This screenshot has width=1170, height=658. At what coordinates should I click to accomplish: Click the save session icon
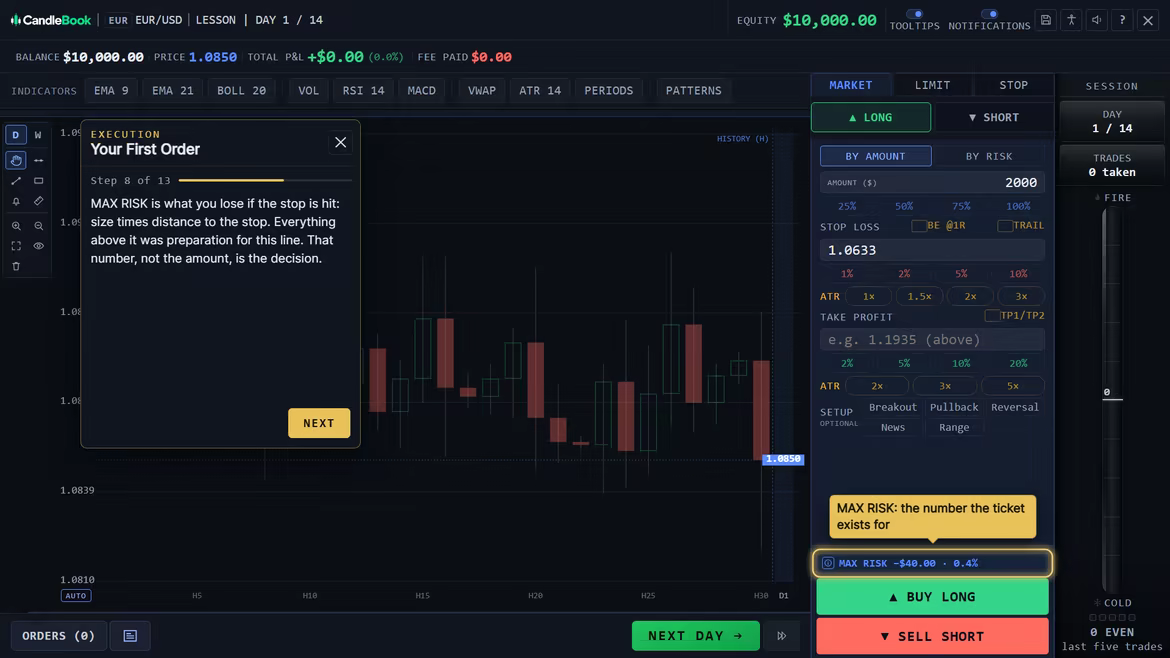1045,20
